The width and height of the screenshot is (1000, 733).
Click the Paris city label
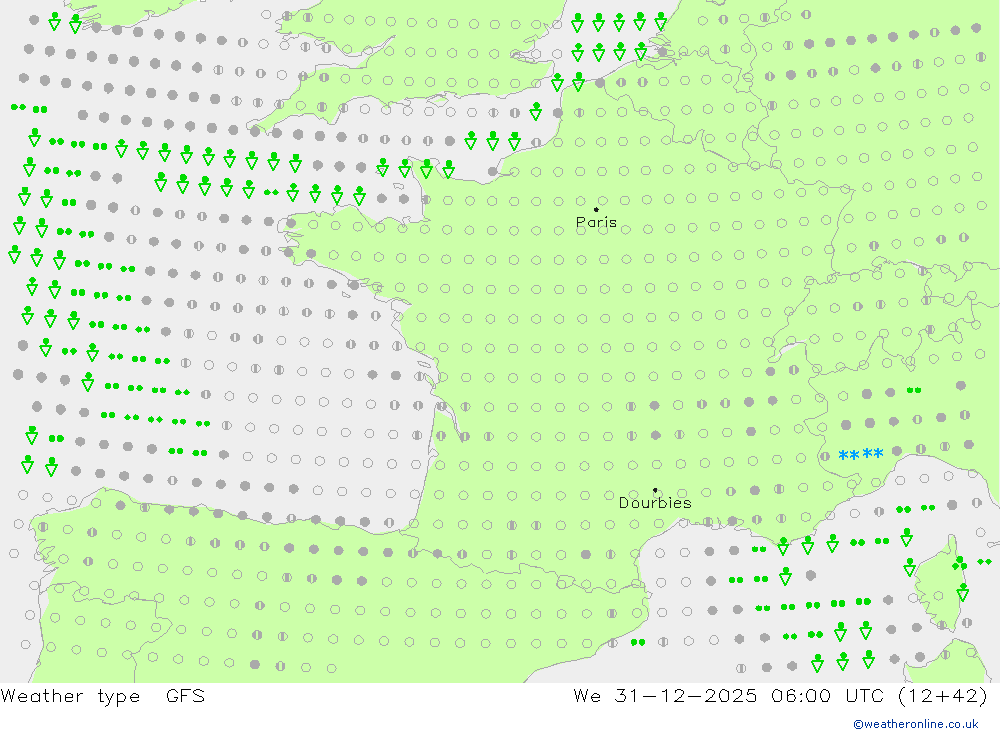click(596, 222)
